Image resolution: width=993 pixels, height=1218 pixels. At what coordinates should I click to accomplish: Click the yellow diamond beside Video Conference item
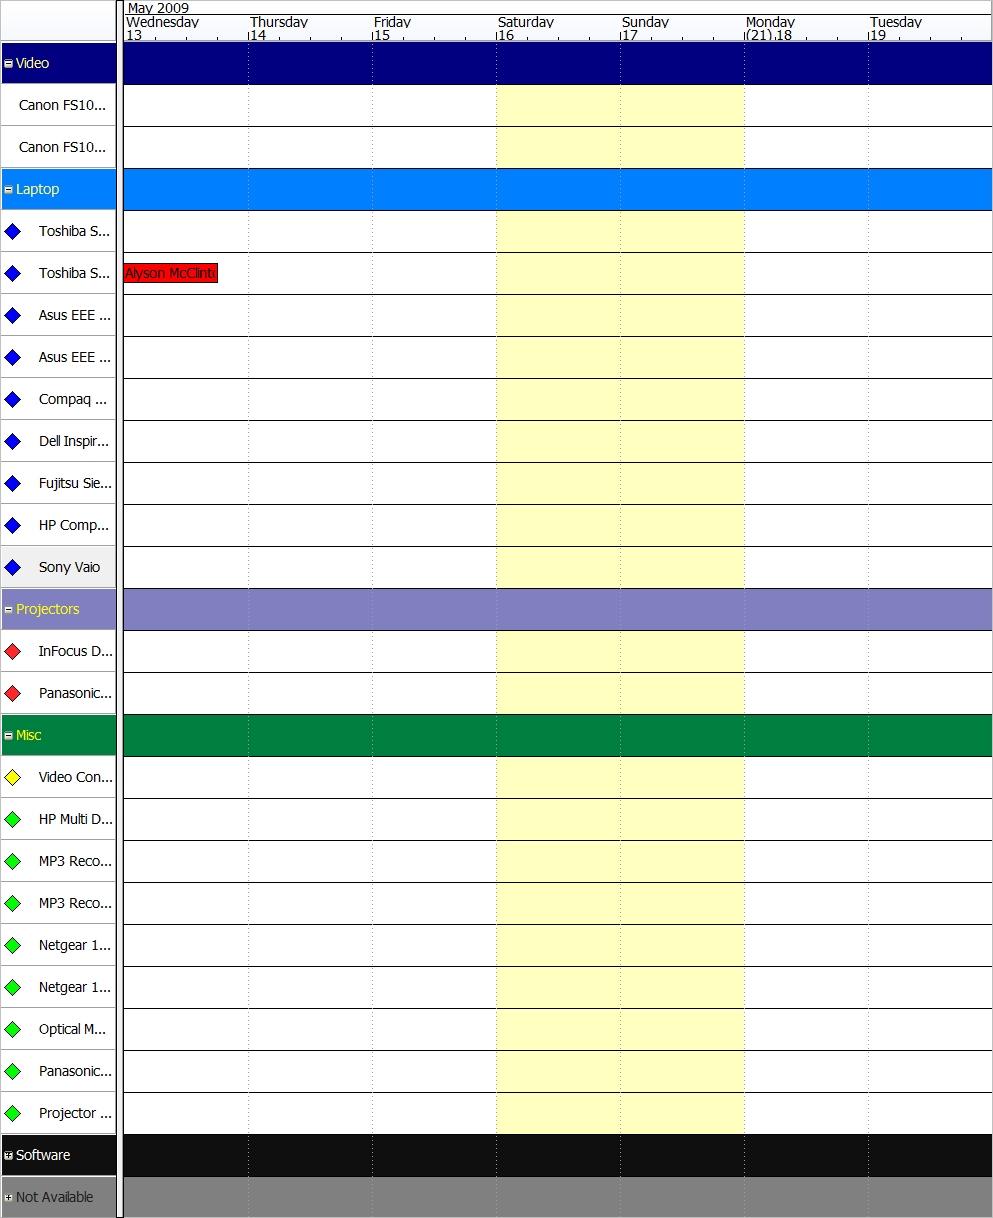click(12, 776)
